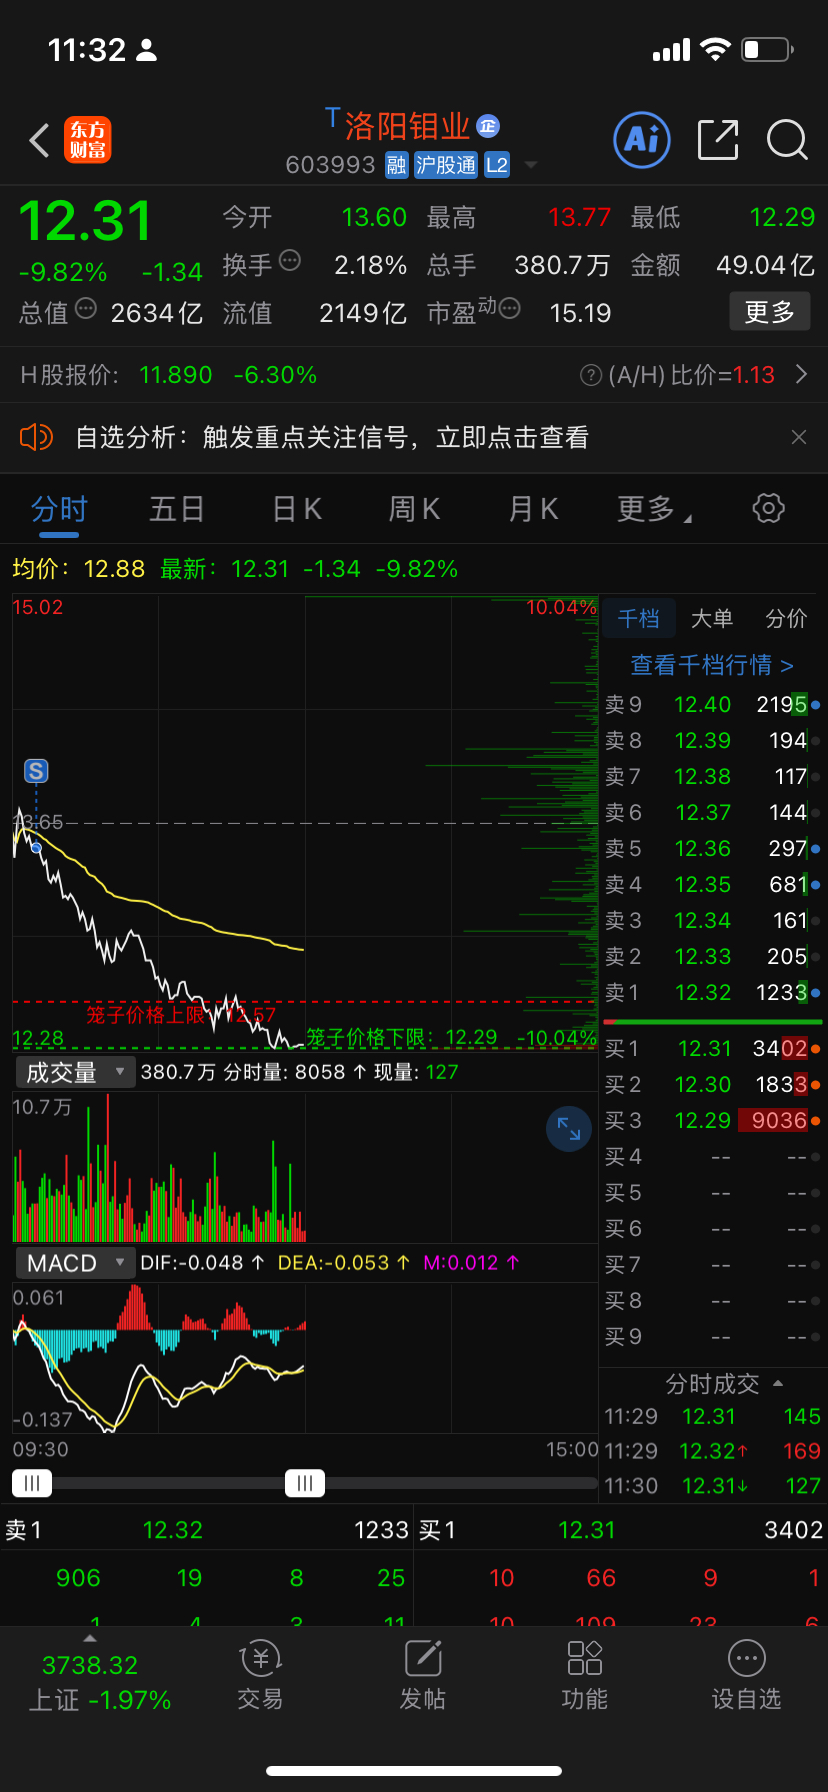Screen dimensions: 828x1792
Task: Switch to 大单 tab
Action: 712,619
